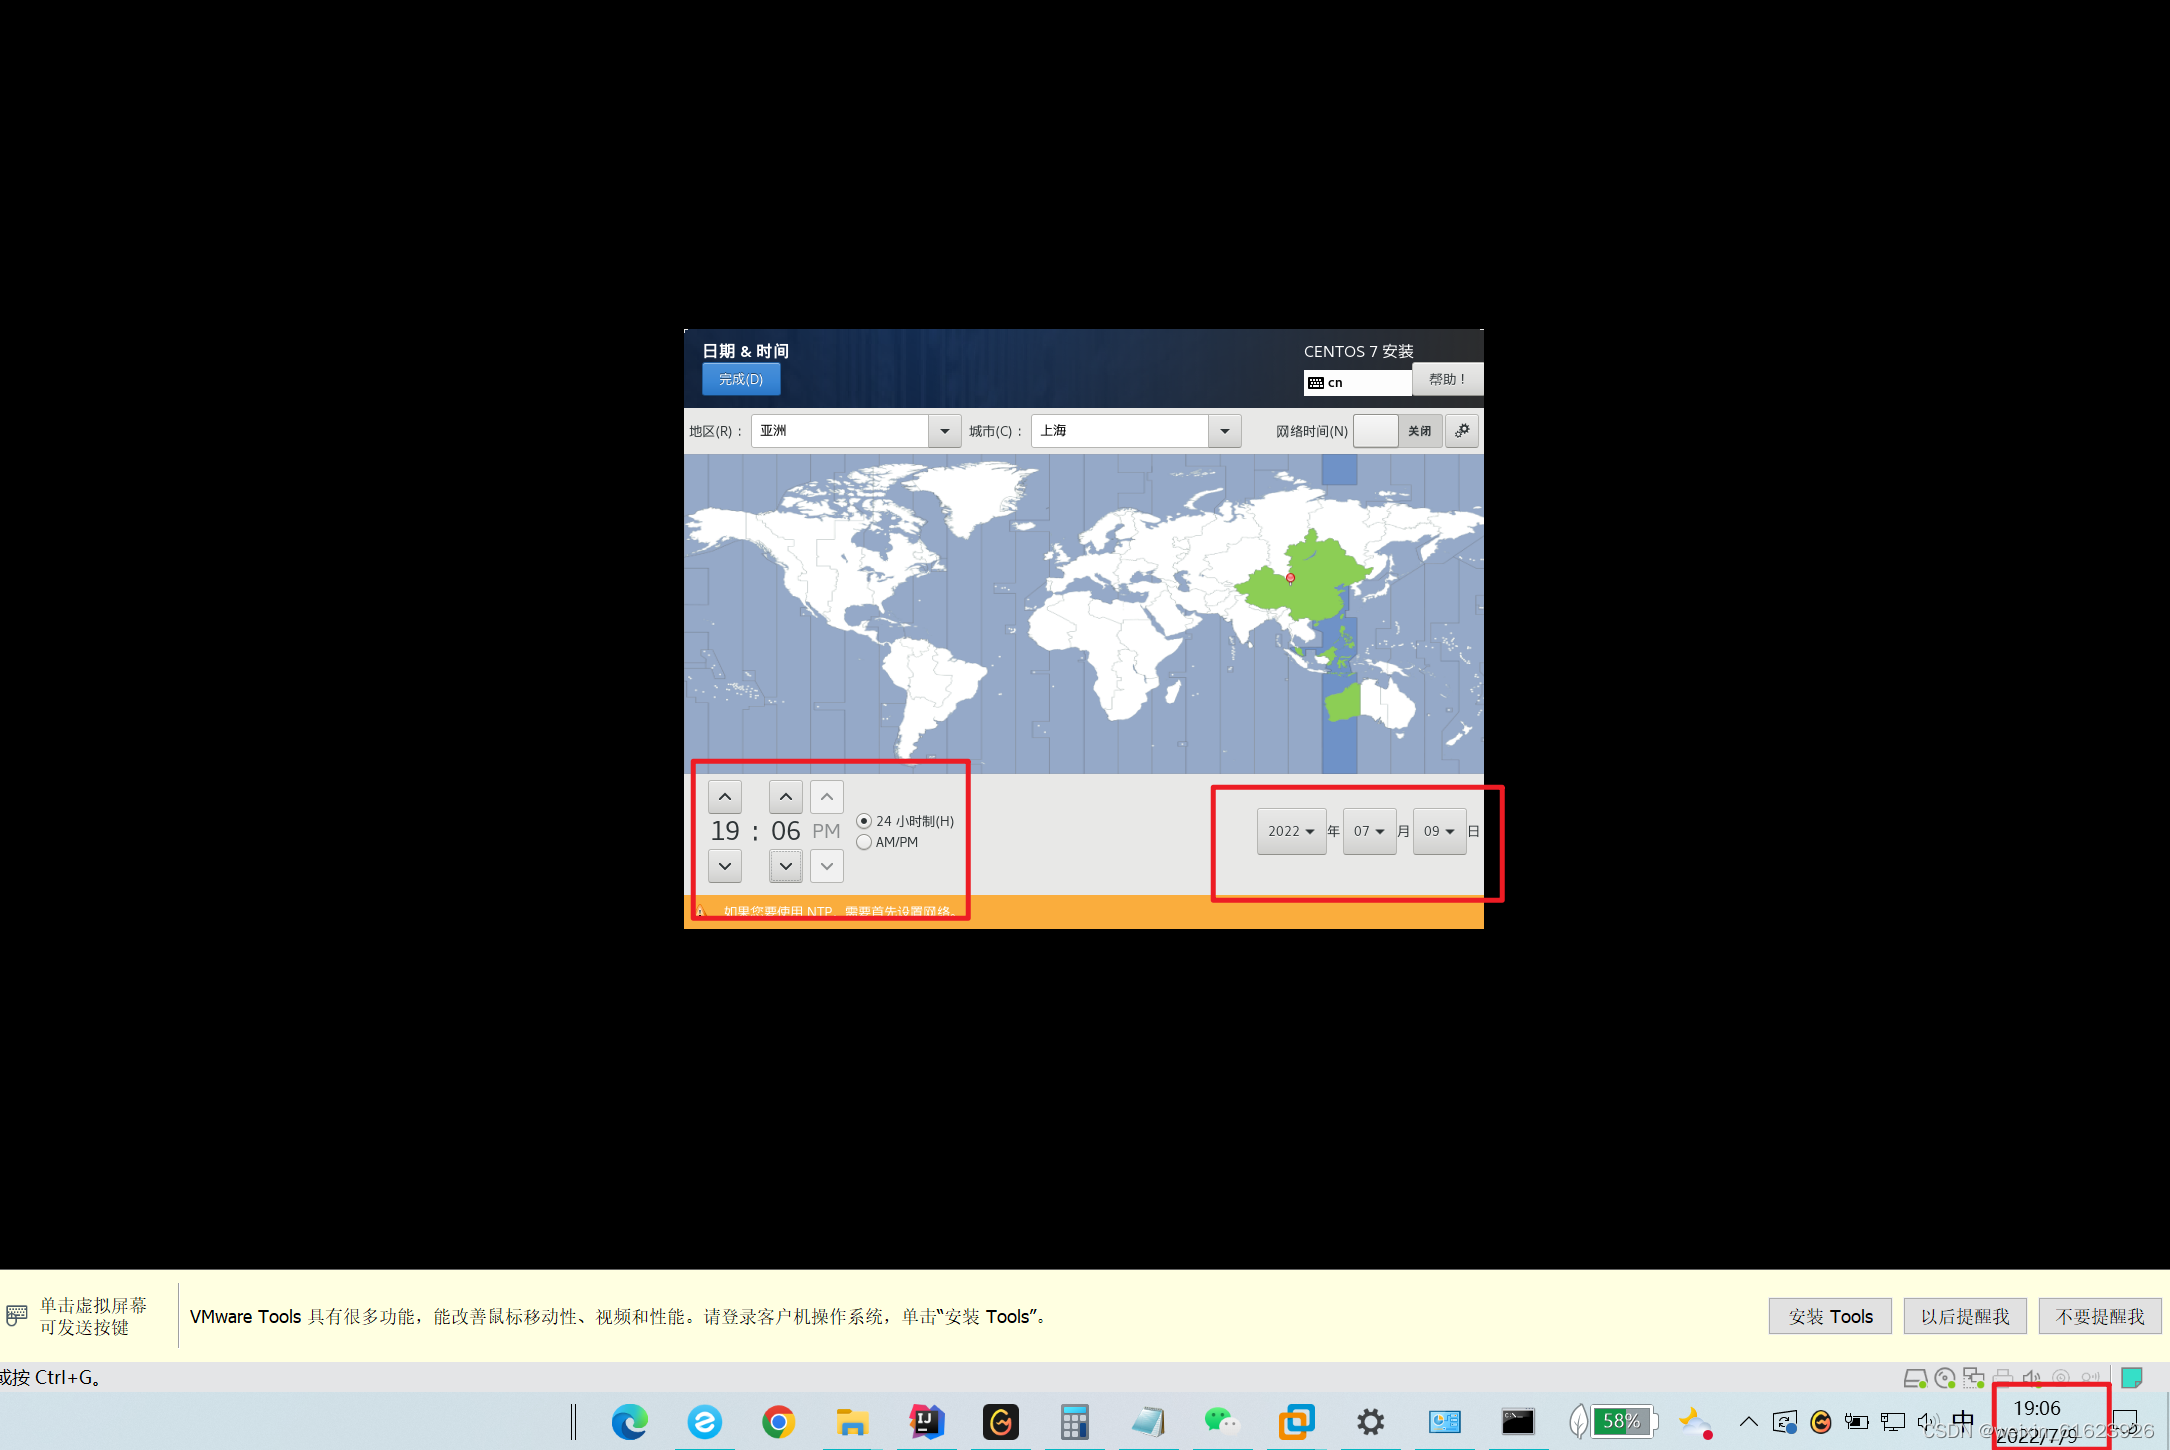Open the month dropdown showing 07
The width and height of the screenshot is (2170, 1450).
coord(1369,831)
